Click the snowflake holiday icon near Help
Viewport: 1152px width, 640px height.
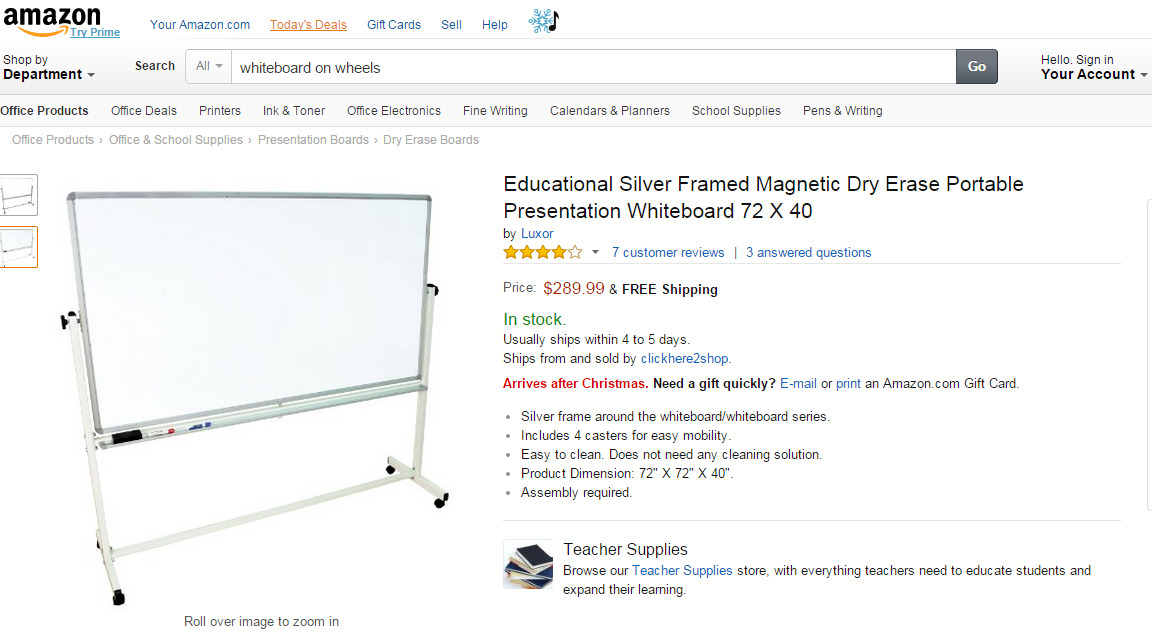542,19
